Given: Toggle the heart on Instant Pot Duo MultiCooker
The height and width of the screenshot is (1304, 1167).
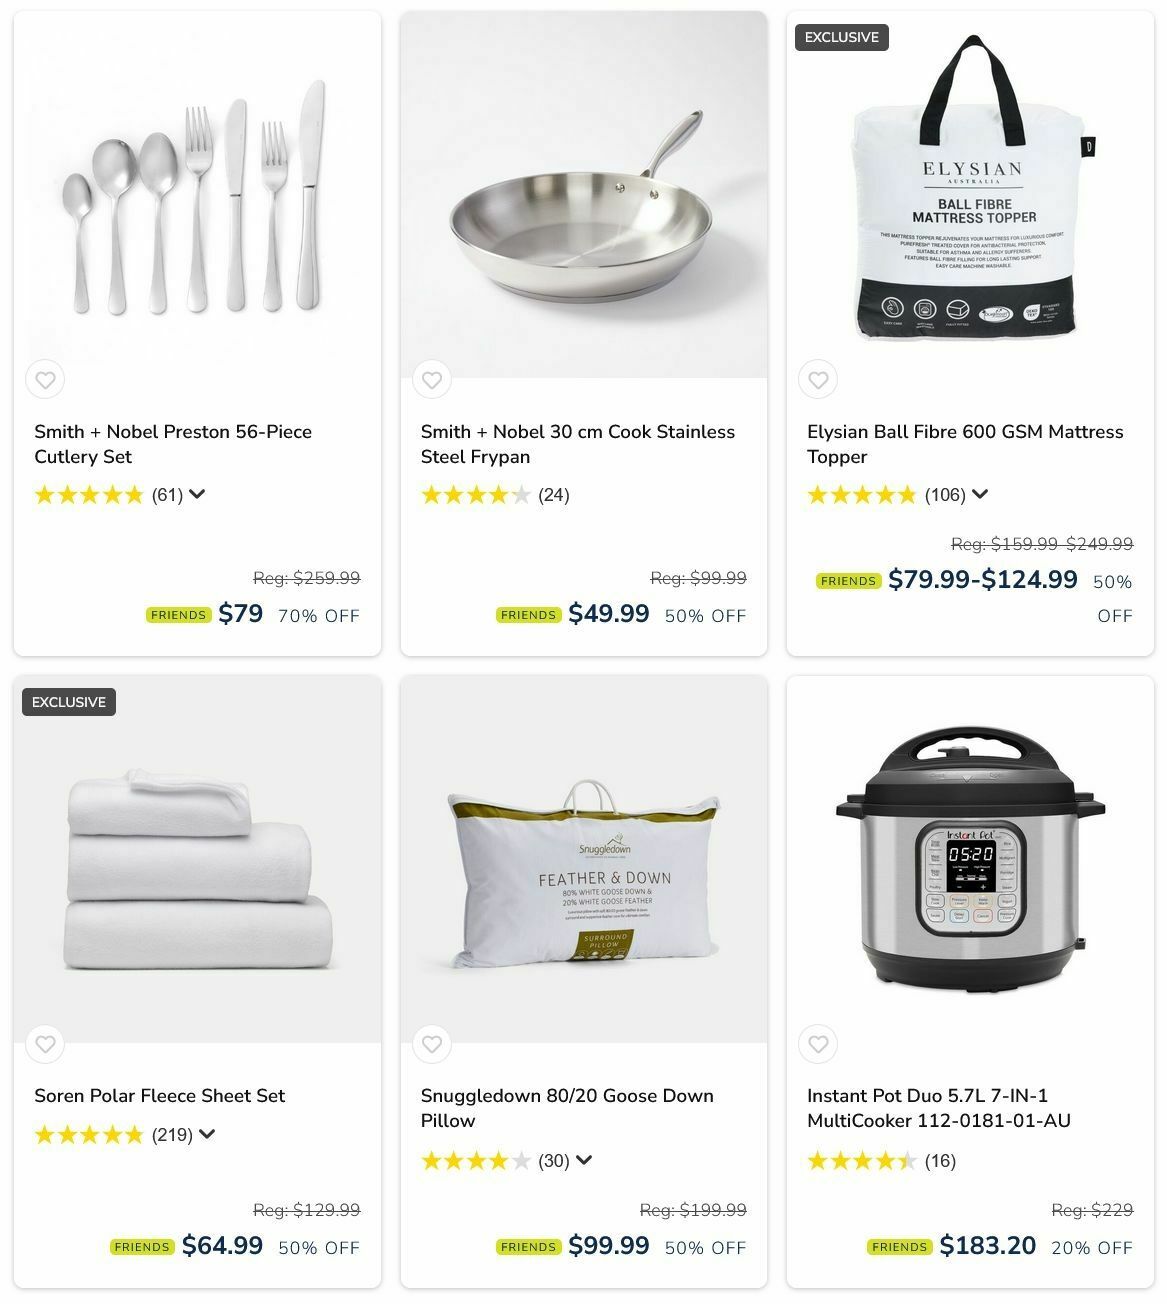Looking at the screenshot, I should click(x=818, y=1045).
